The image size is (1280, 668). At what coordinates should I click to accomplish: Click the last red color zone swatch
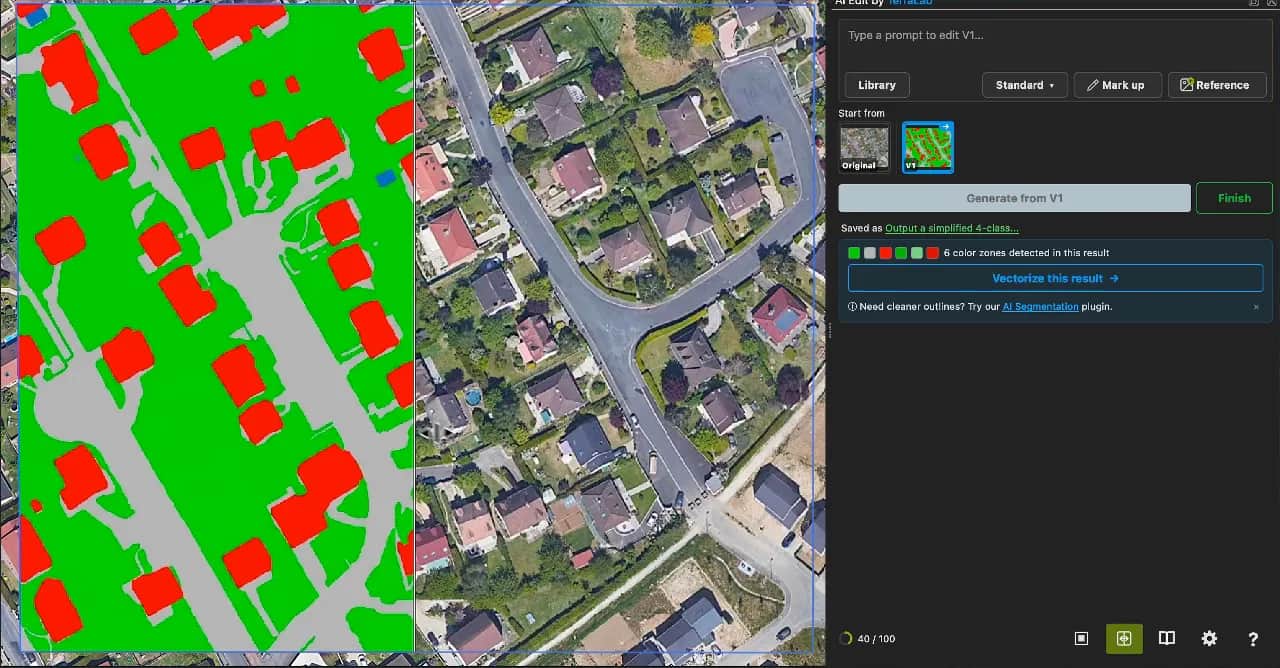933,253
